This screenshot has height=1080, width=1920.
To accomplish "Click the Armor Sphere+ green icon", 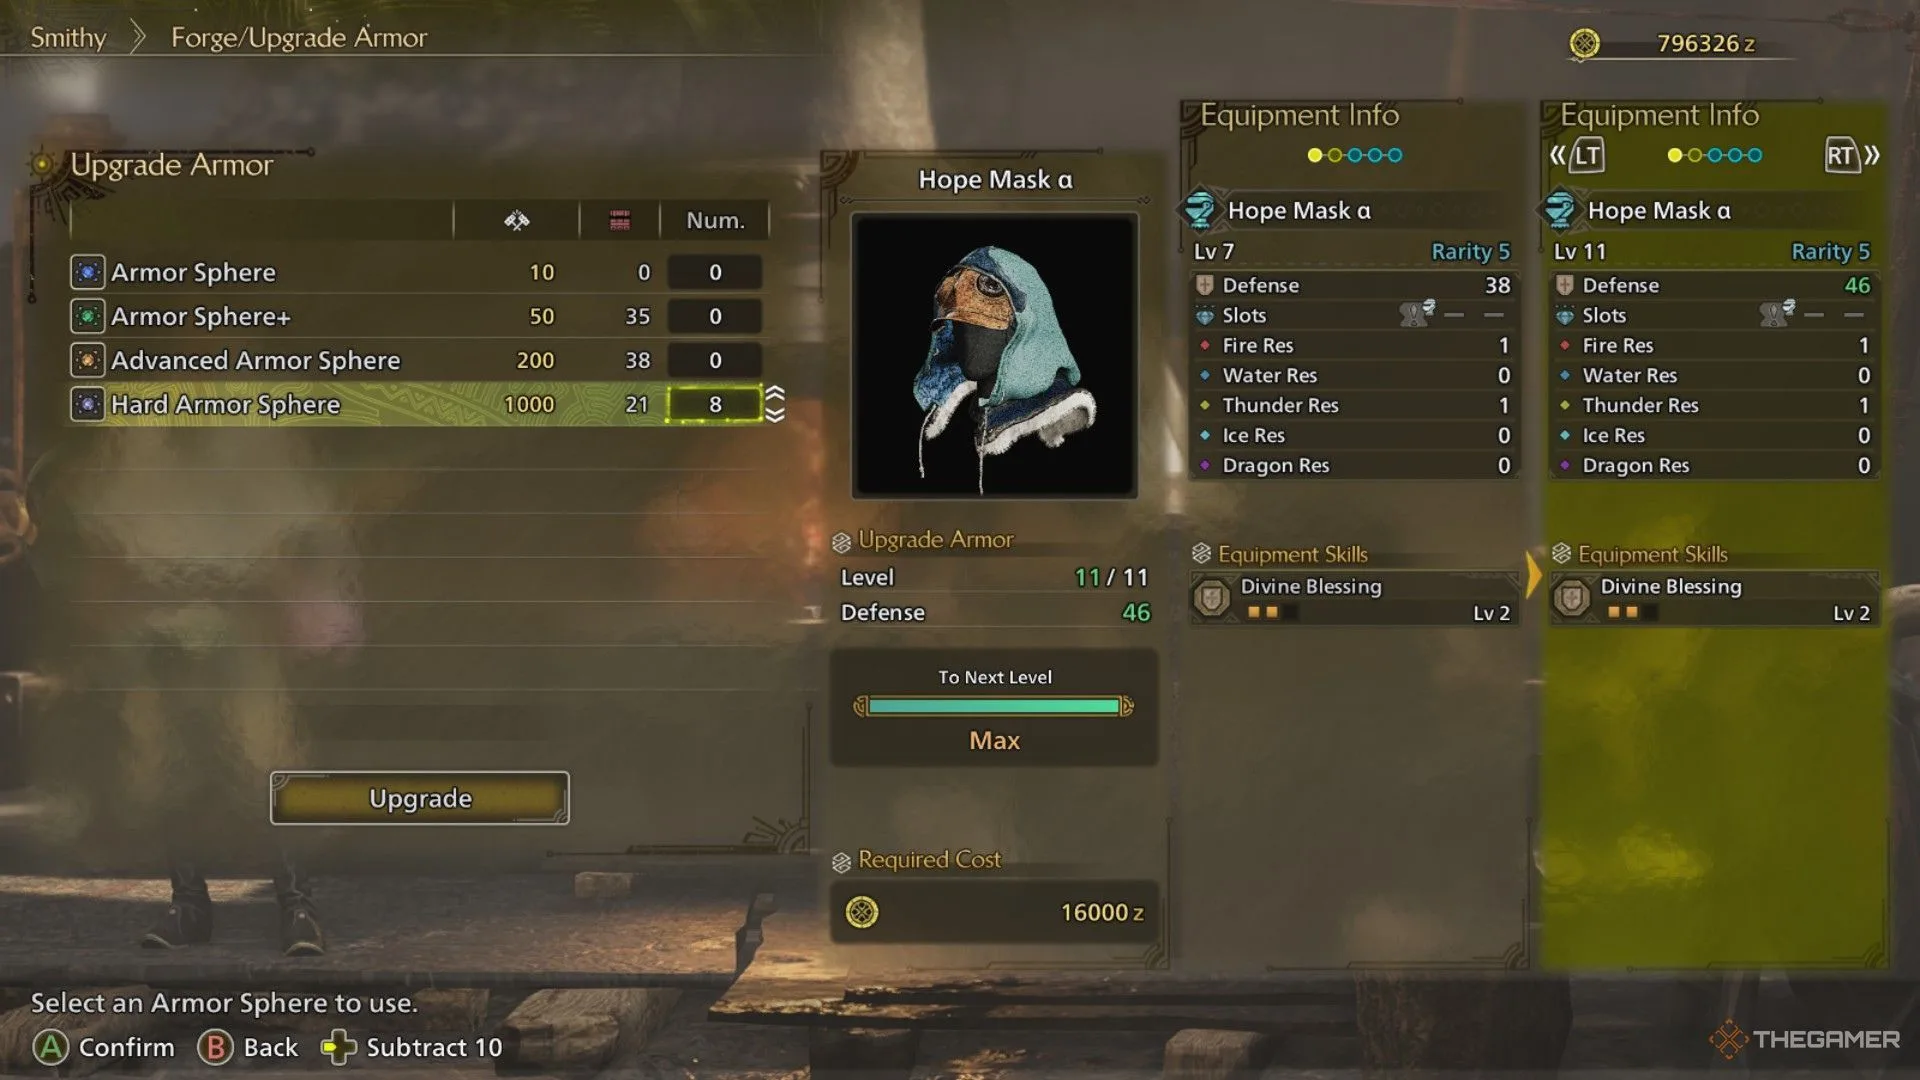I will (x=88, y=316).
